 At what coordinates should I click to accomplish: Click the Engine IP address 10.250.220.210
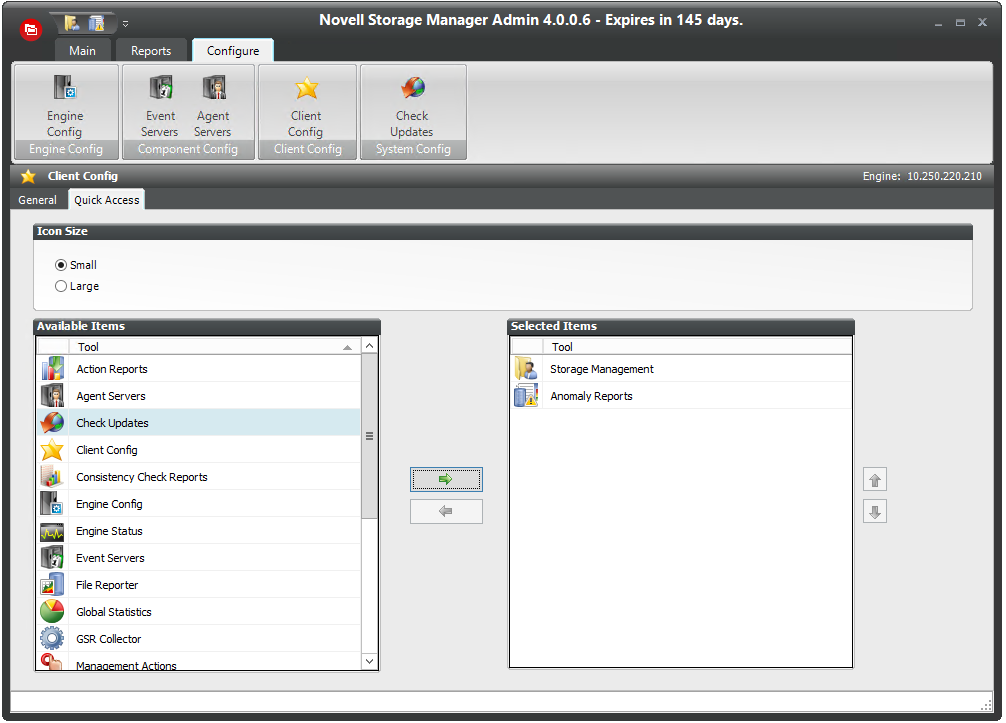pyautogui.click(x=944, y=176)
